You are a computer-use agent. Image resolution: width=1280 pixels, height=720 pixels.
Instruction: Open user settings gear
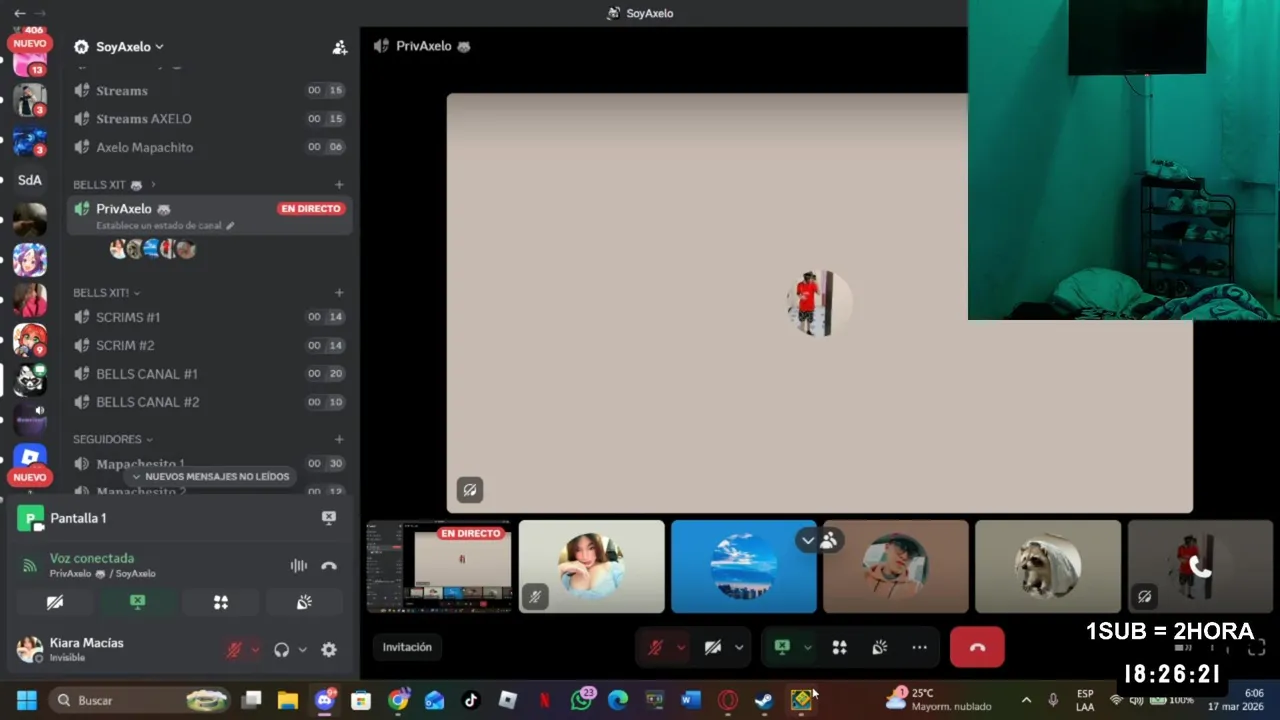(329, 650)
